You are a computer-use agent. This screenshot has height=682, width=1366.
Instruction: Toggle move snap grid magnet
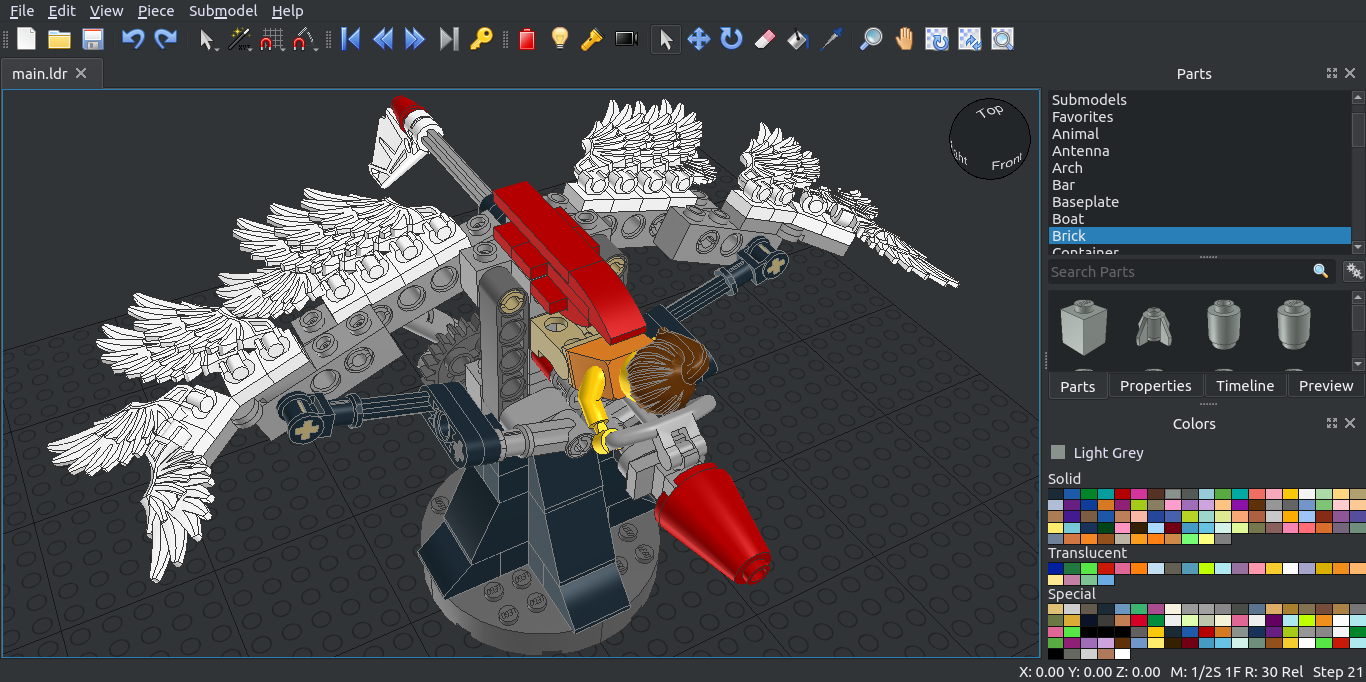(272, 40)
